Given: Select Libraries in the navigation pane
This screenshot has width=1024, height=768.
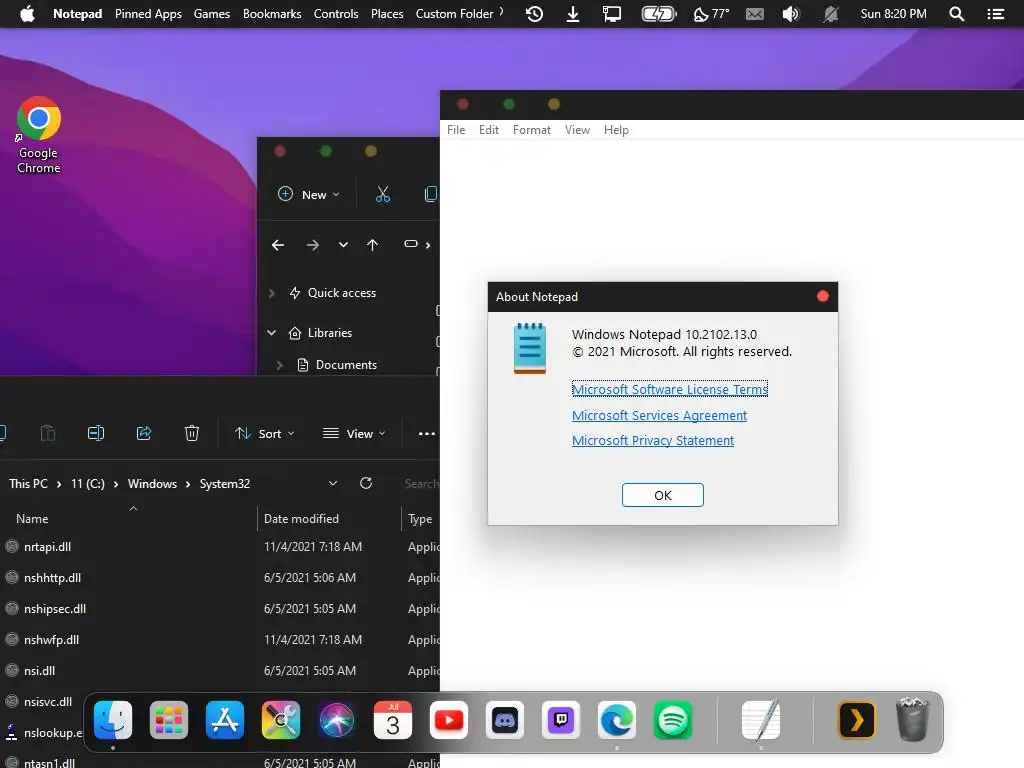Looking at the screenshot, I should click(330, 332).
